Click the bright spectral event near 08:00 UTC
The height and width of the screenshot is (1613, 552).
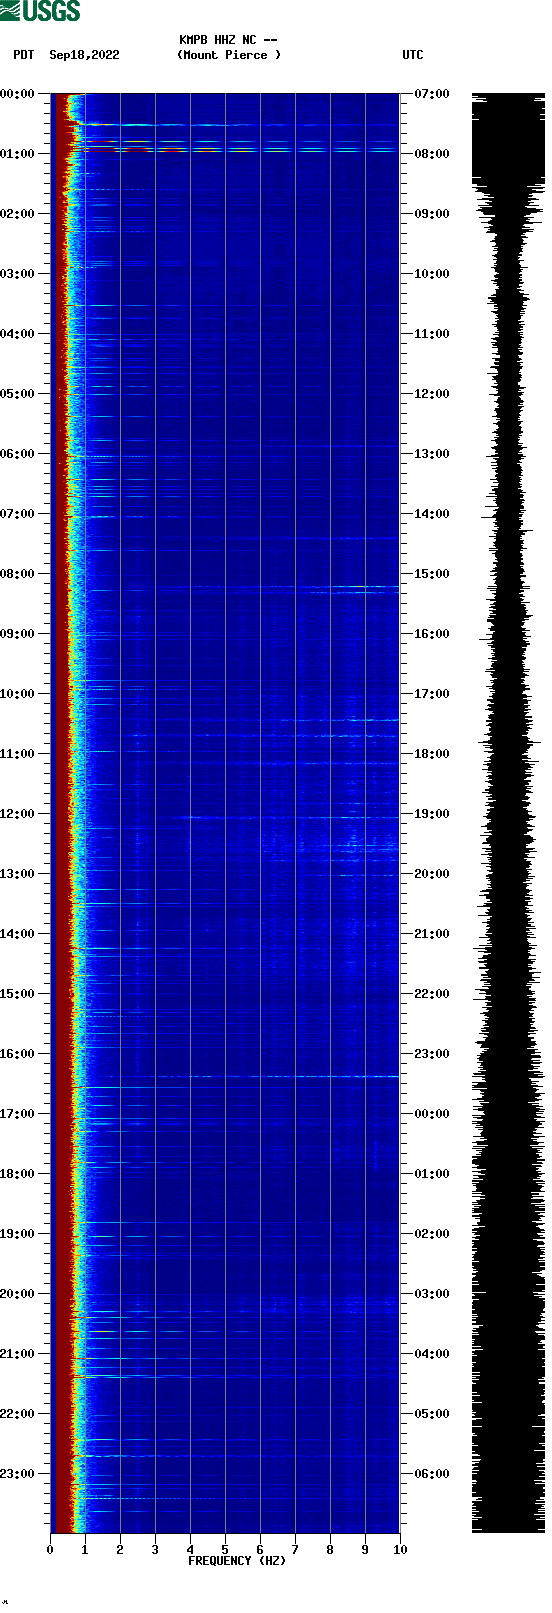[235, 149]
